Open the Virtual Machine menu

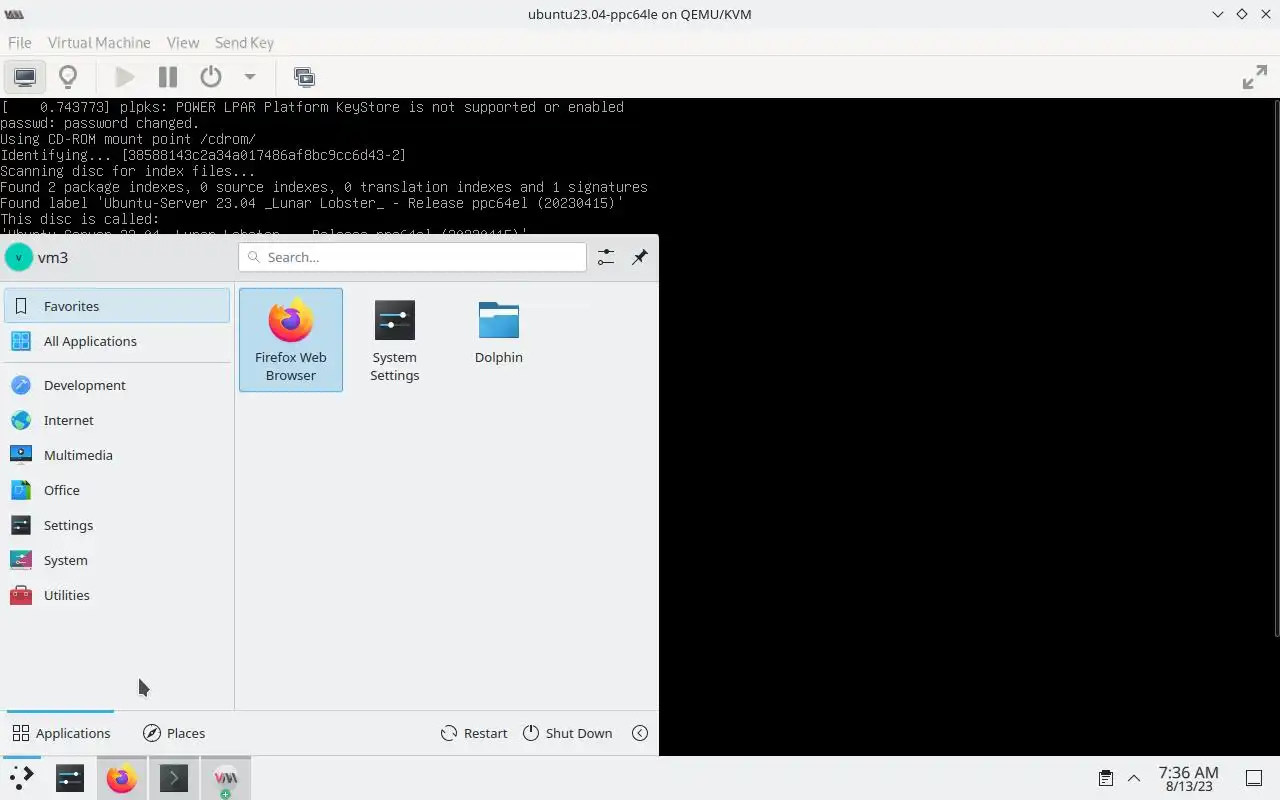click(99, 43)
